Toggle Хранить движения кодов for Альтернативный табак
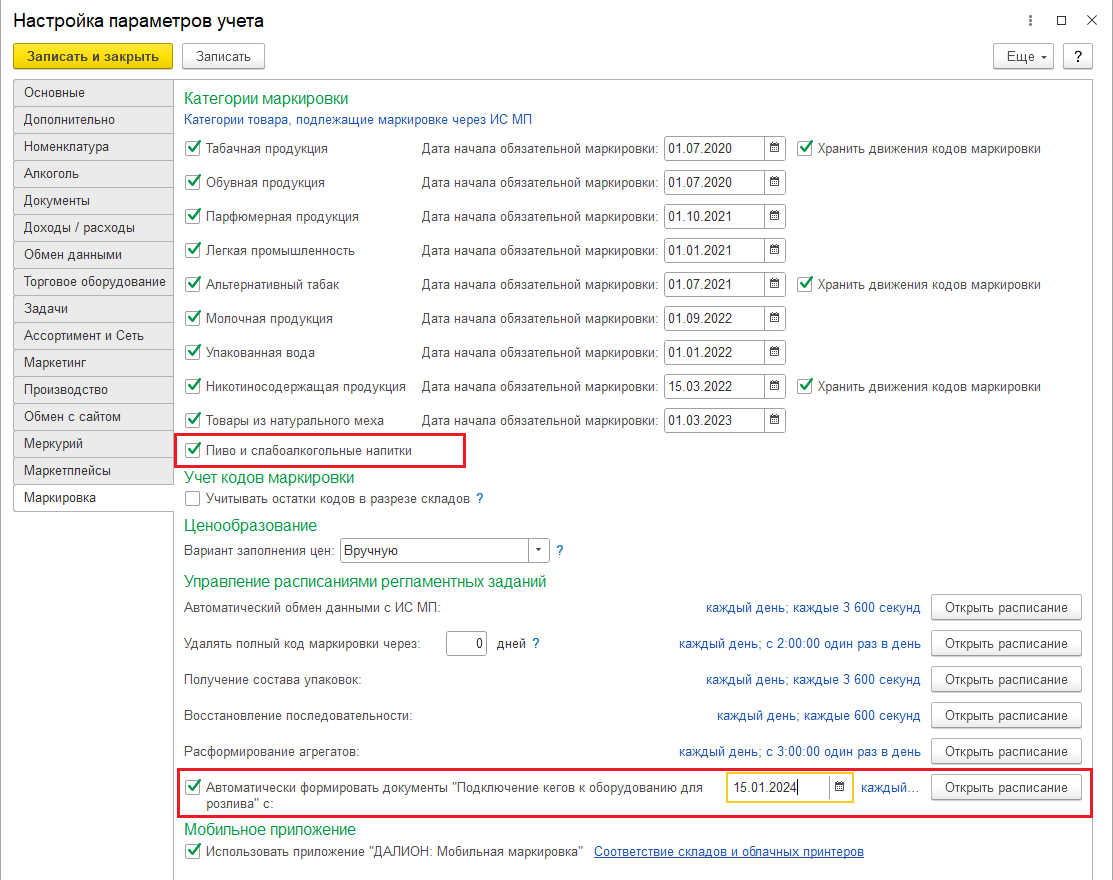 point(804,285)
